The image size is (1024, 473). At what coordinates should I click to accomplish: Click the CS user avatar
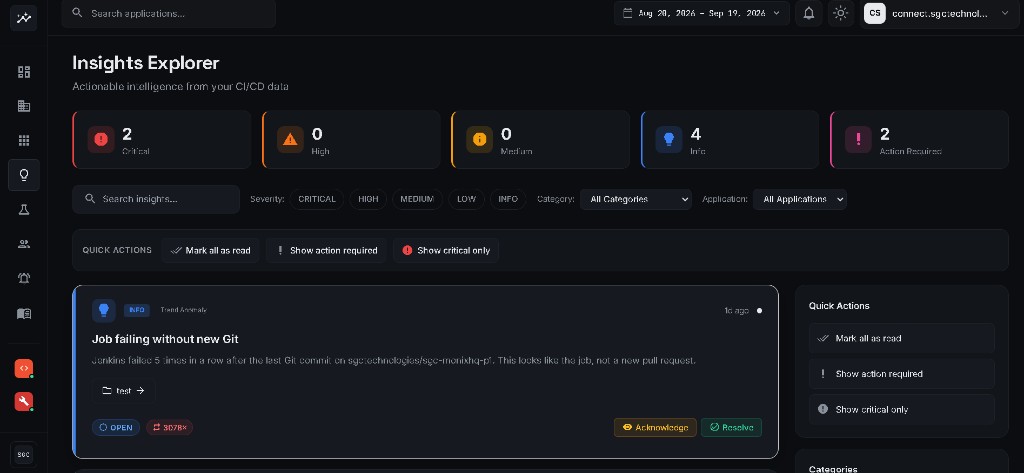[874, 13]
